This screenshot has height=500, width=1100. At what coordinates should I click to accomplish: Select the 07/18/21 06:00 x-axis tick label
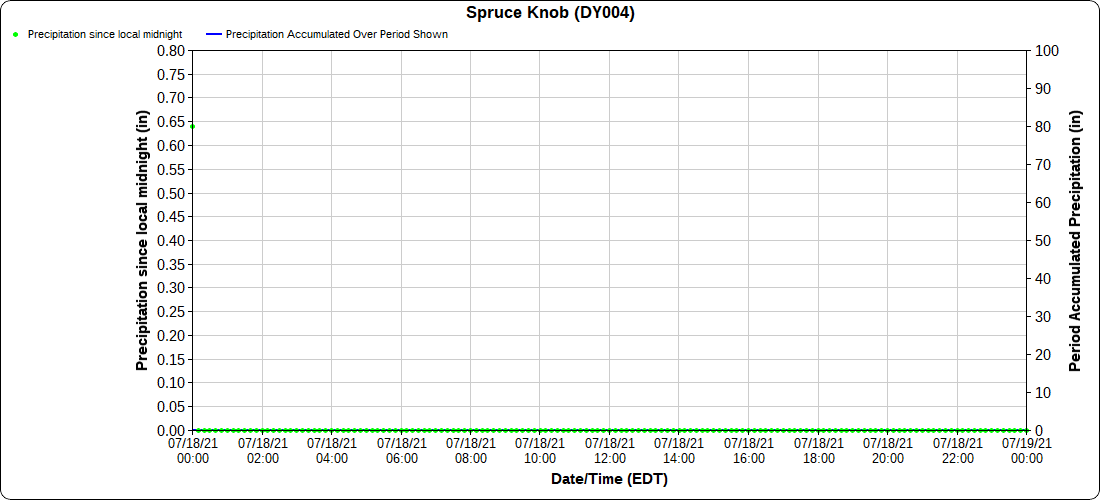click(401, 450)
